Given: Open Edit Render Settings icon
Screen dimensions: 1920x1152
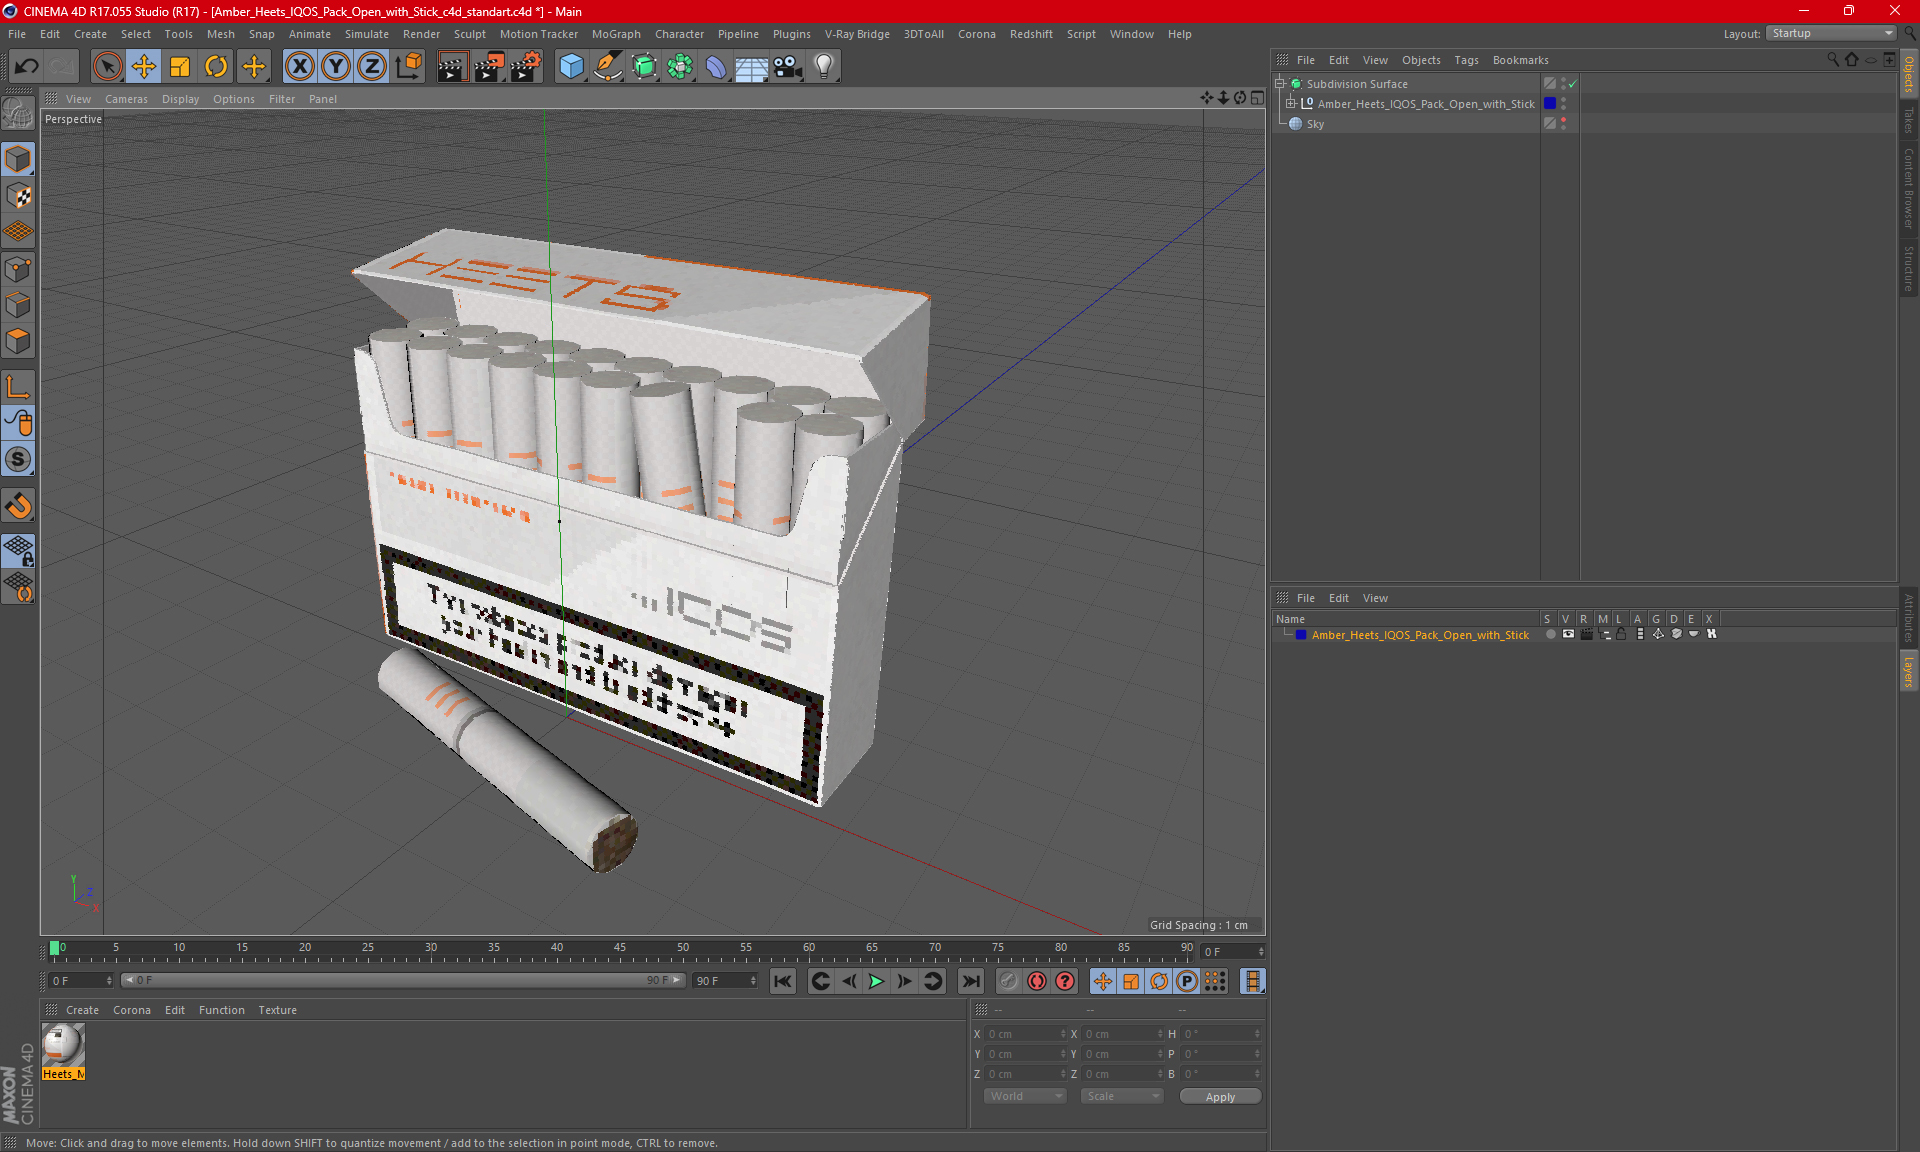Looking at the screenshot, I should 526,67.
